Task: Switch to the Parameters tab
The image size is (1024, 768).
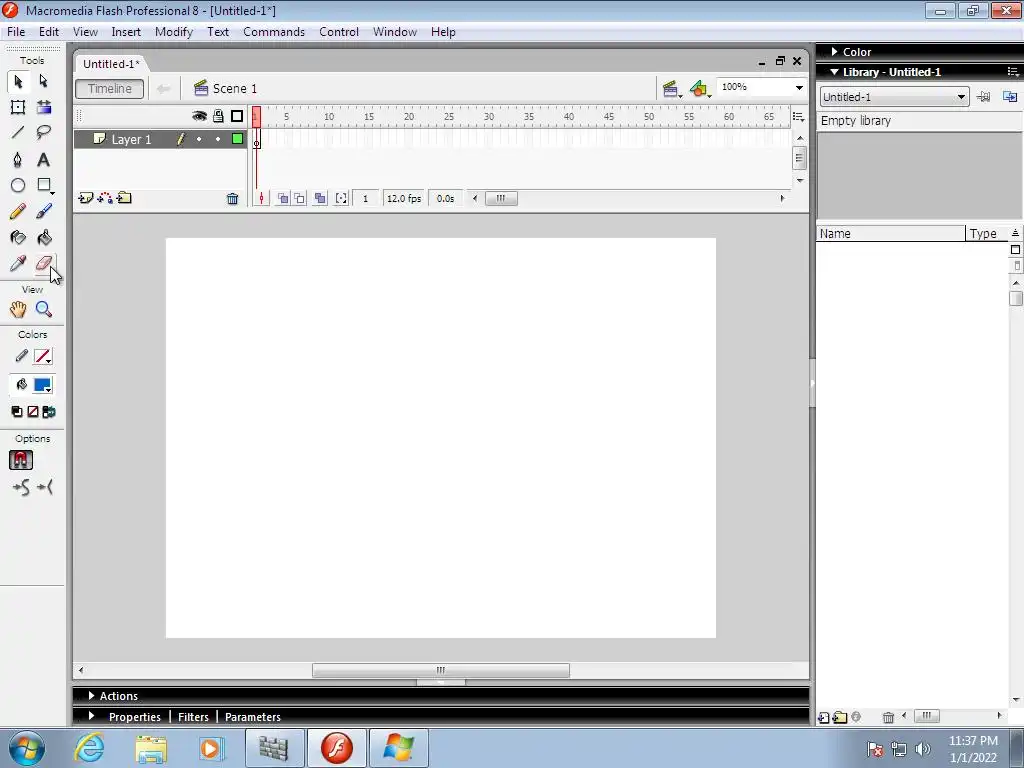Action: pyautogui.click(x=253, y=716)
